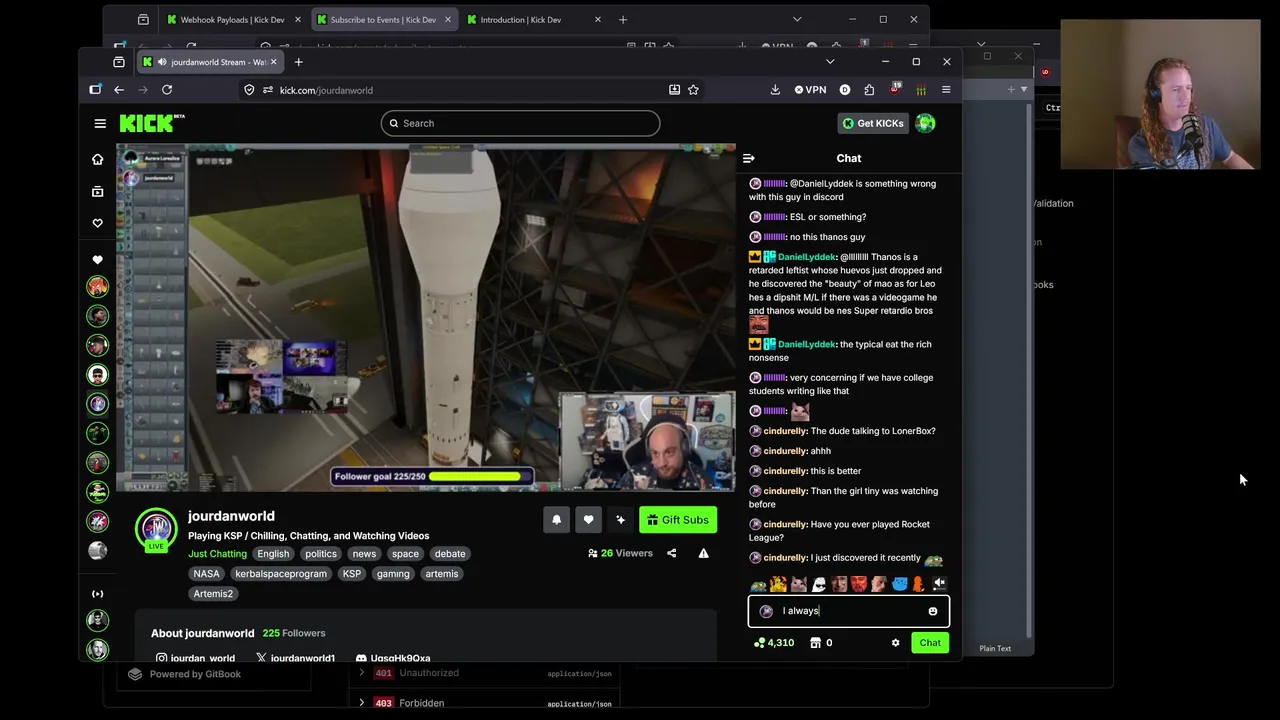Viewport: 1280px width, 720px height.
Task: Click the first emote in emote row
Action: point(758,584)
